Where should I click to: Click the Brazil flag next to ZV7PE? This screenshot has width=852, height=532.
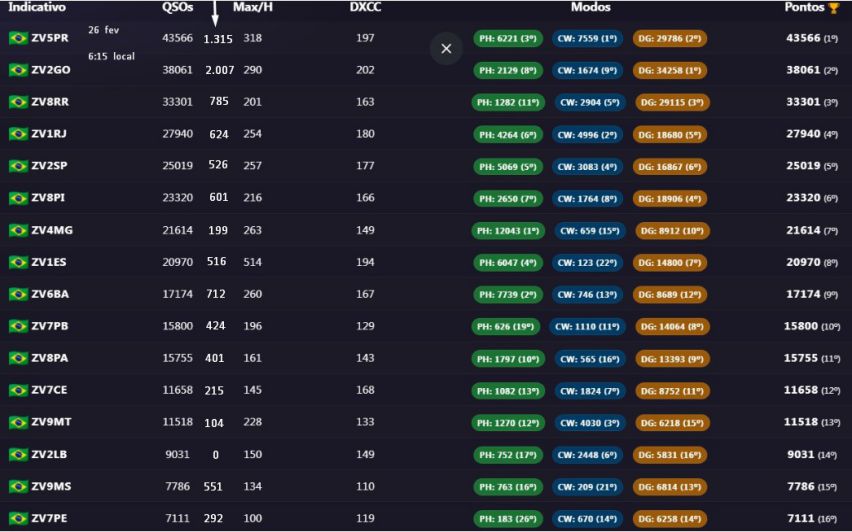click(x=18, y=518)
